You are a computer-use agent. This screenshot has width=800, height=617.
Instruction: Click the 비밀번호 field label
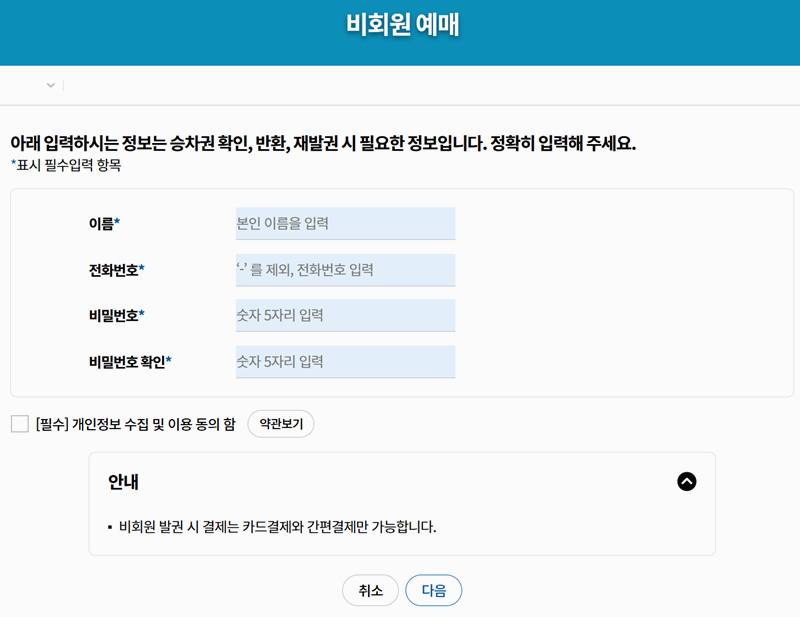click(x=117, y=315)
